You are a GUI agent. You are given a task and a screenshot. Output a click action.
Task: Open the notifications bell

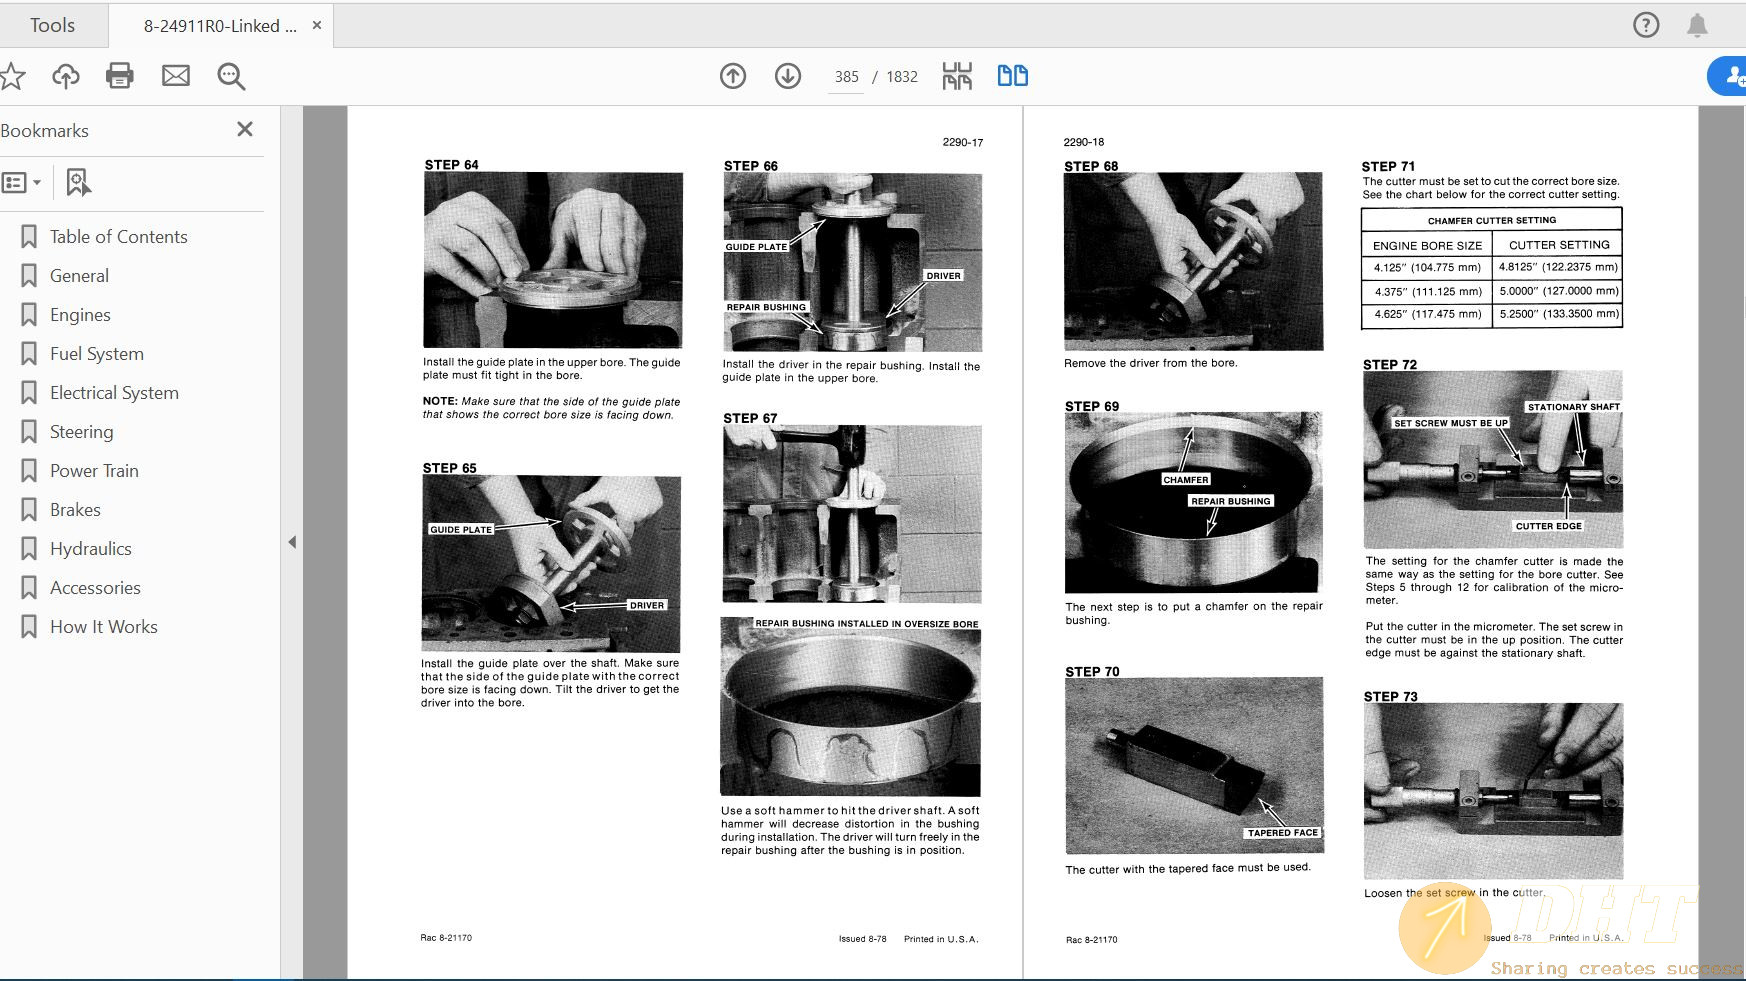click(x=1697, y=25)
